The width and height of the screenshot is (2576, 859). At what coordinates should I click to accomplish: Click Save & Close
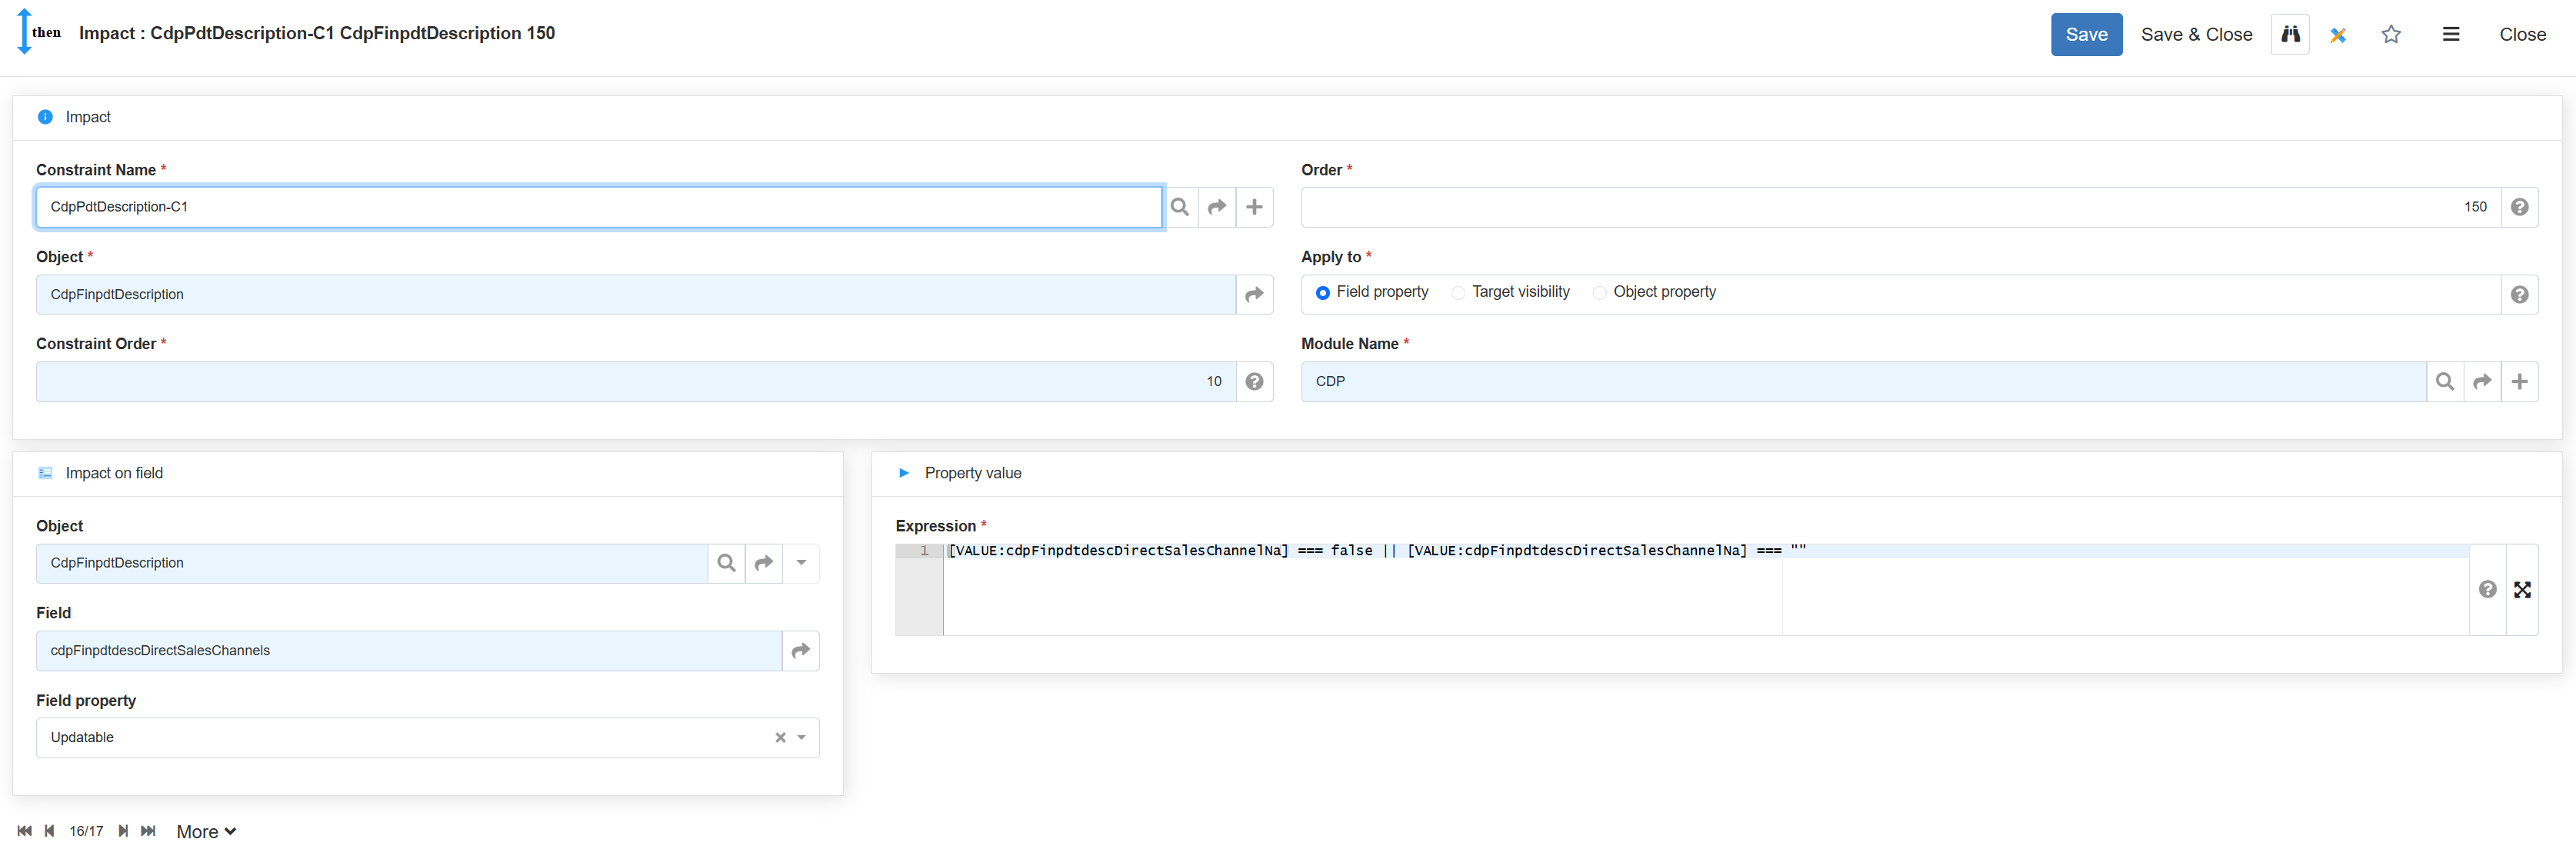(2196, 34)
